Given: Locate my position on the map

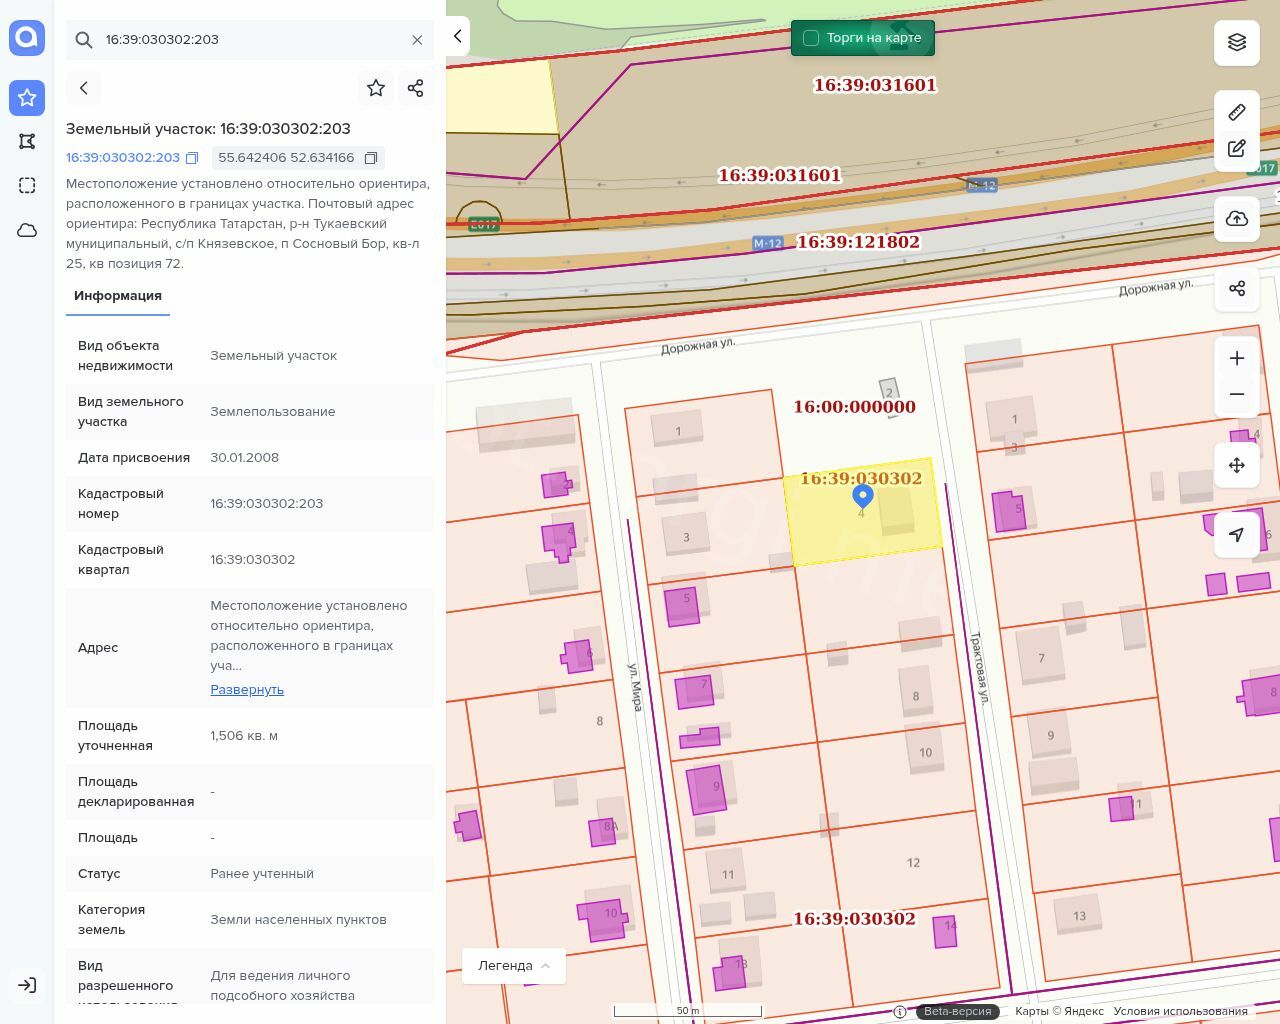Looking at the screenshot, I should tap(1237, 535).
